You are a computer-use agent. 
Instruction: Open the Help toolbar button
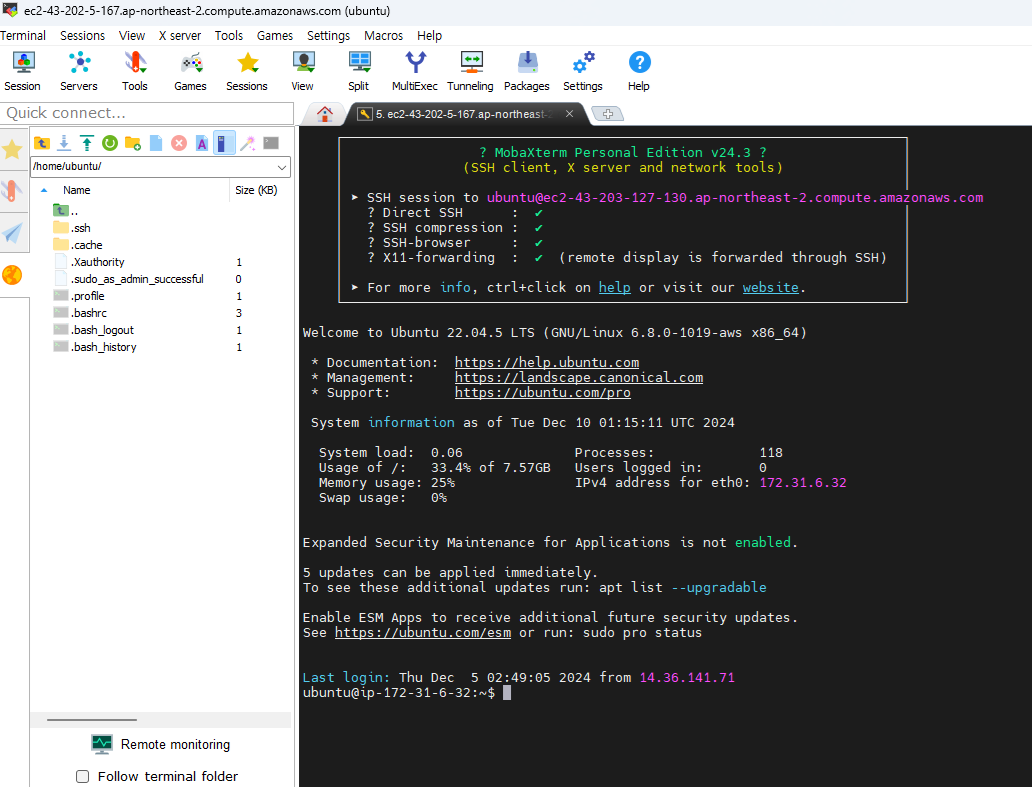tap(639, 71)
